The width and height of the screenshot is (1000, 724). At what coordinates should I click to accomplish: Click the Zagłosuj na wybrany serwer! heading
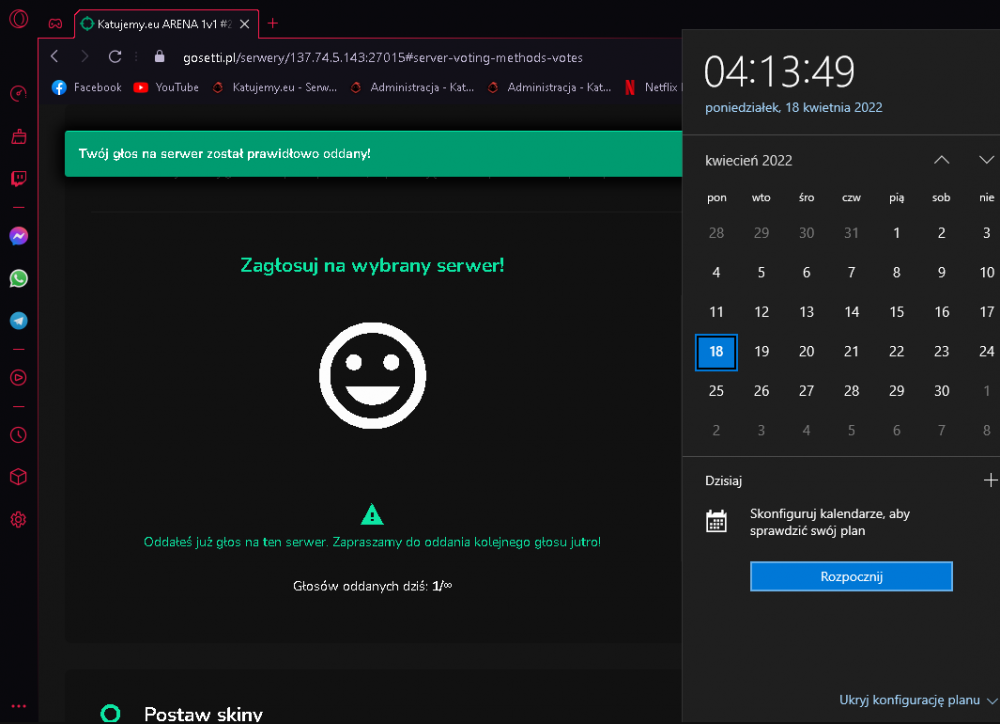tap(372, 265)
